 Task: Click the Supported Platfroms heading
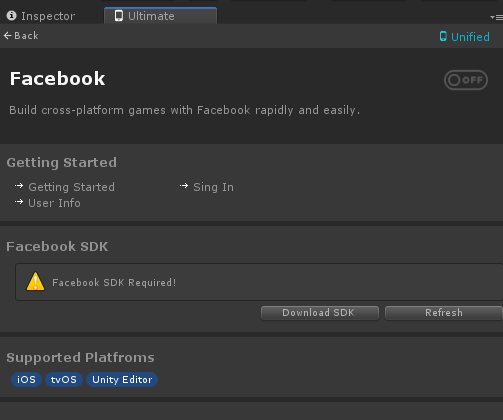click(x=80, y=357)
